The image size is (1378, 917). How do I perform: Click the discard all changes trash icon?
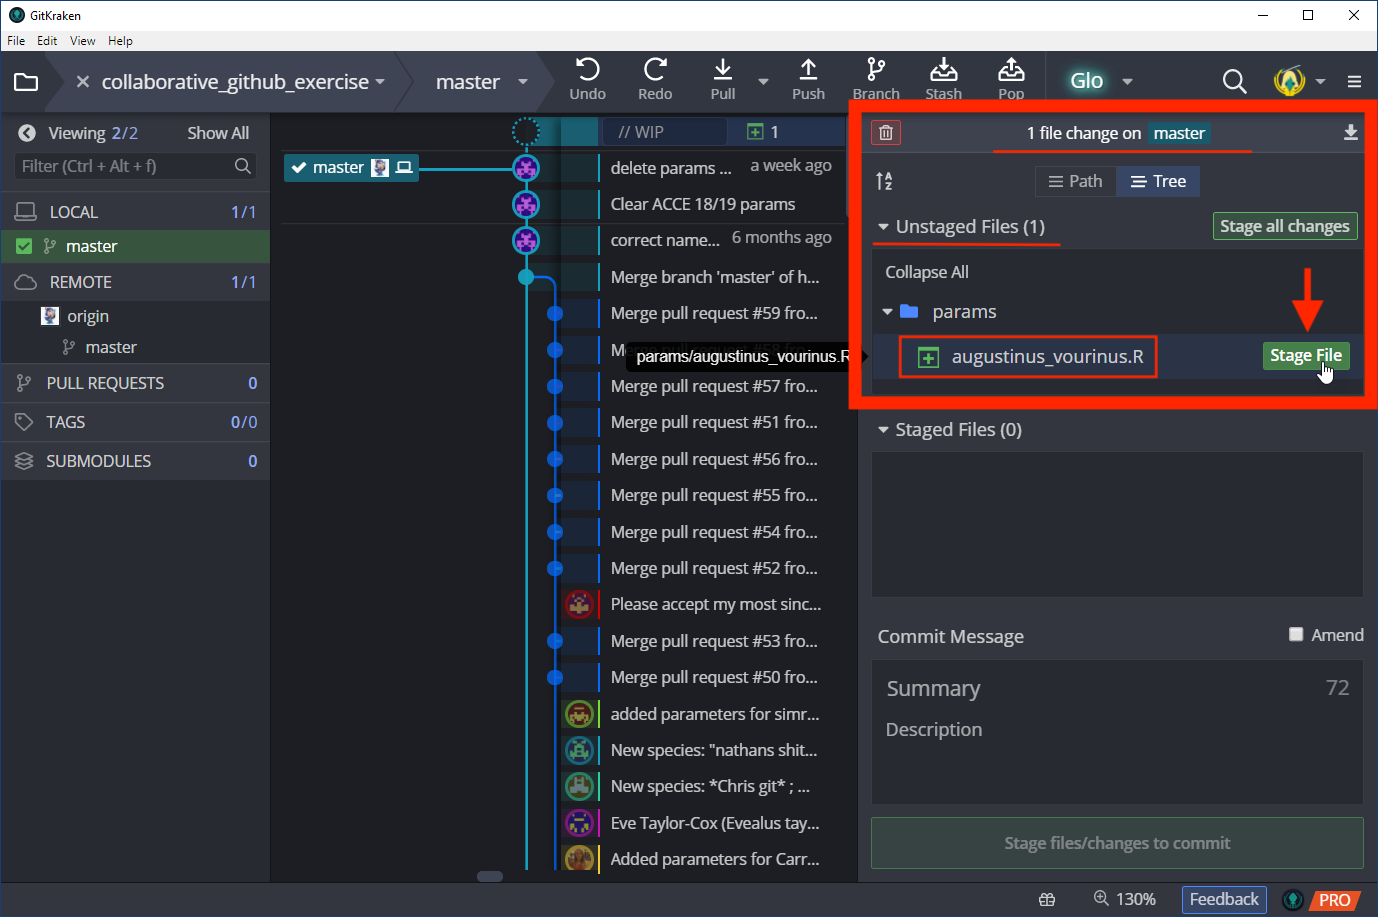886,132
